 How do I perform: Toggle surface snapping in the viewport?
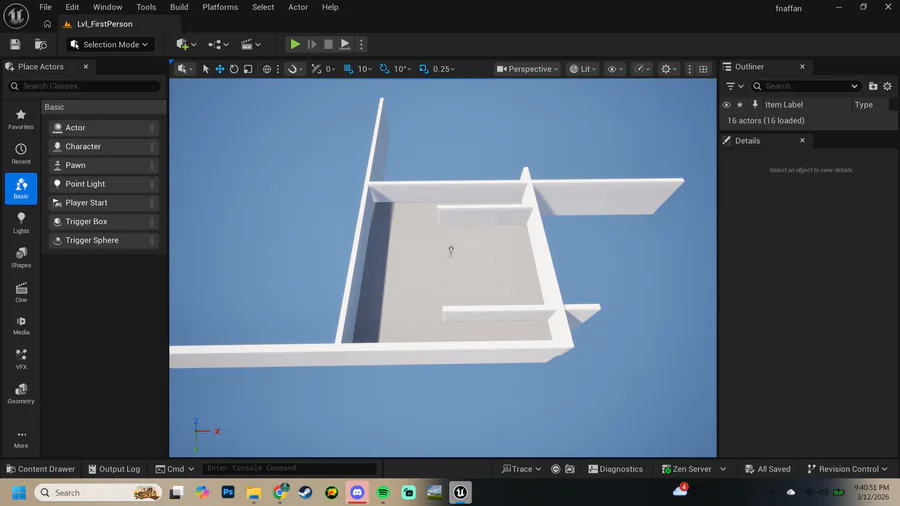click(x=294, y=69)
